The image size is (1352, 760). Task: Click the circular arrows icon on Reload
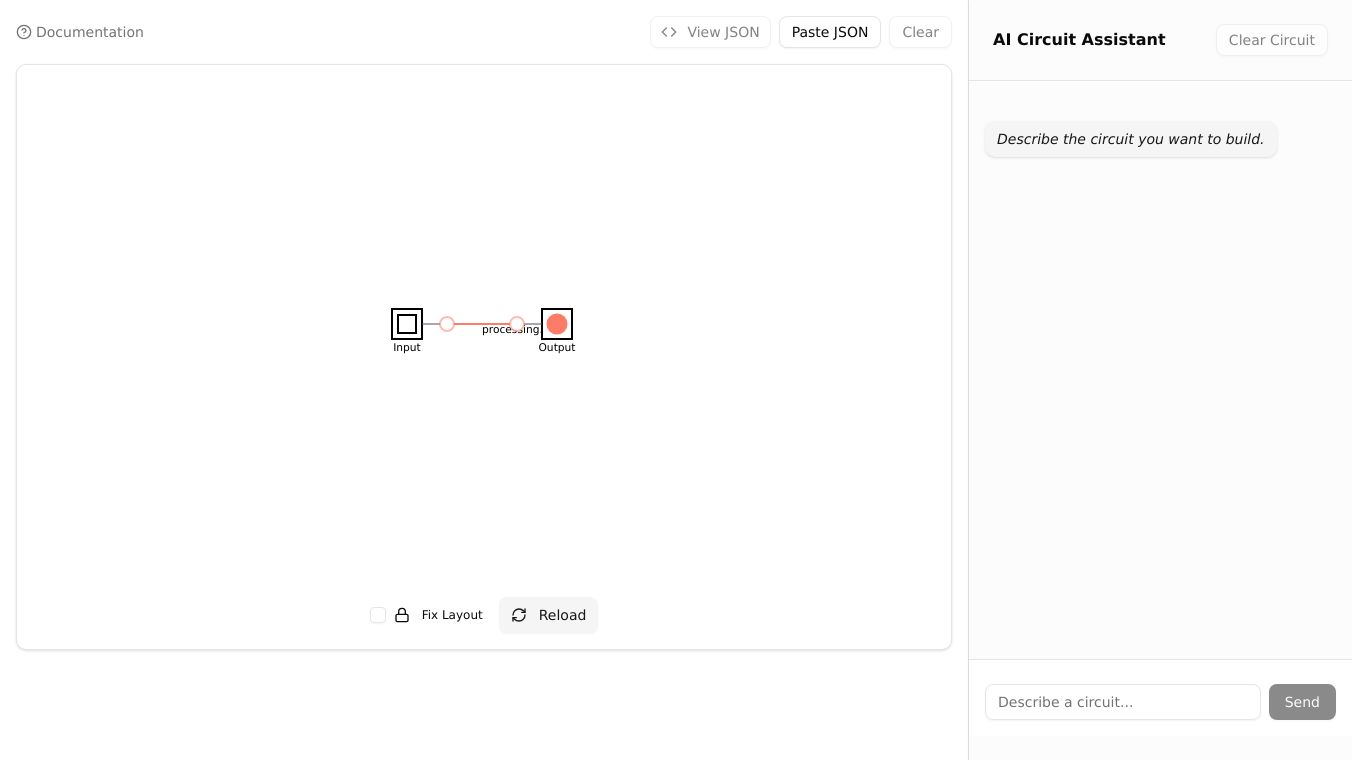pos(519,615)
